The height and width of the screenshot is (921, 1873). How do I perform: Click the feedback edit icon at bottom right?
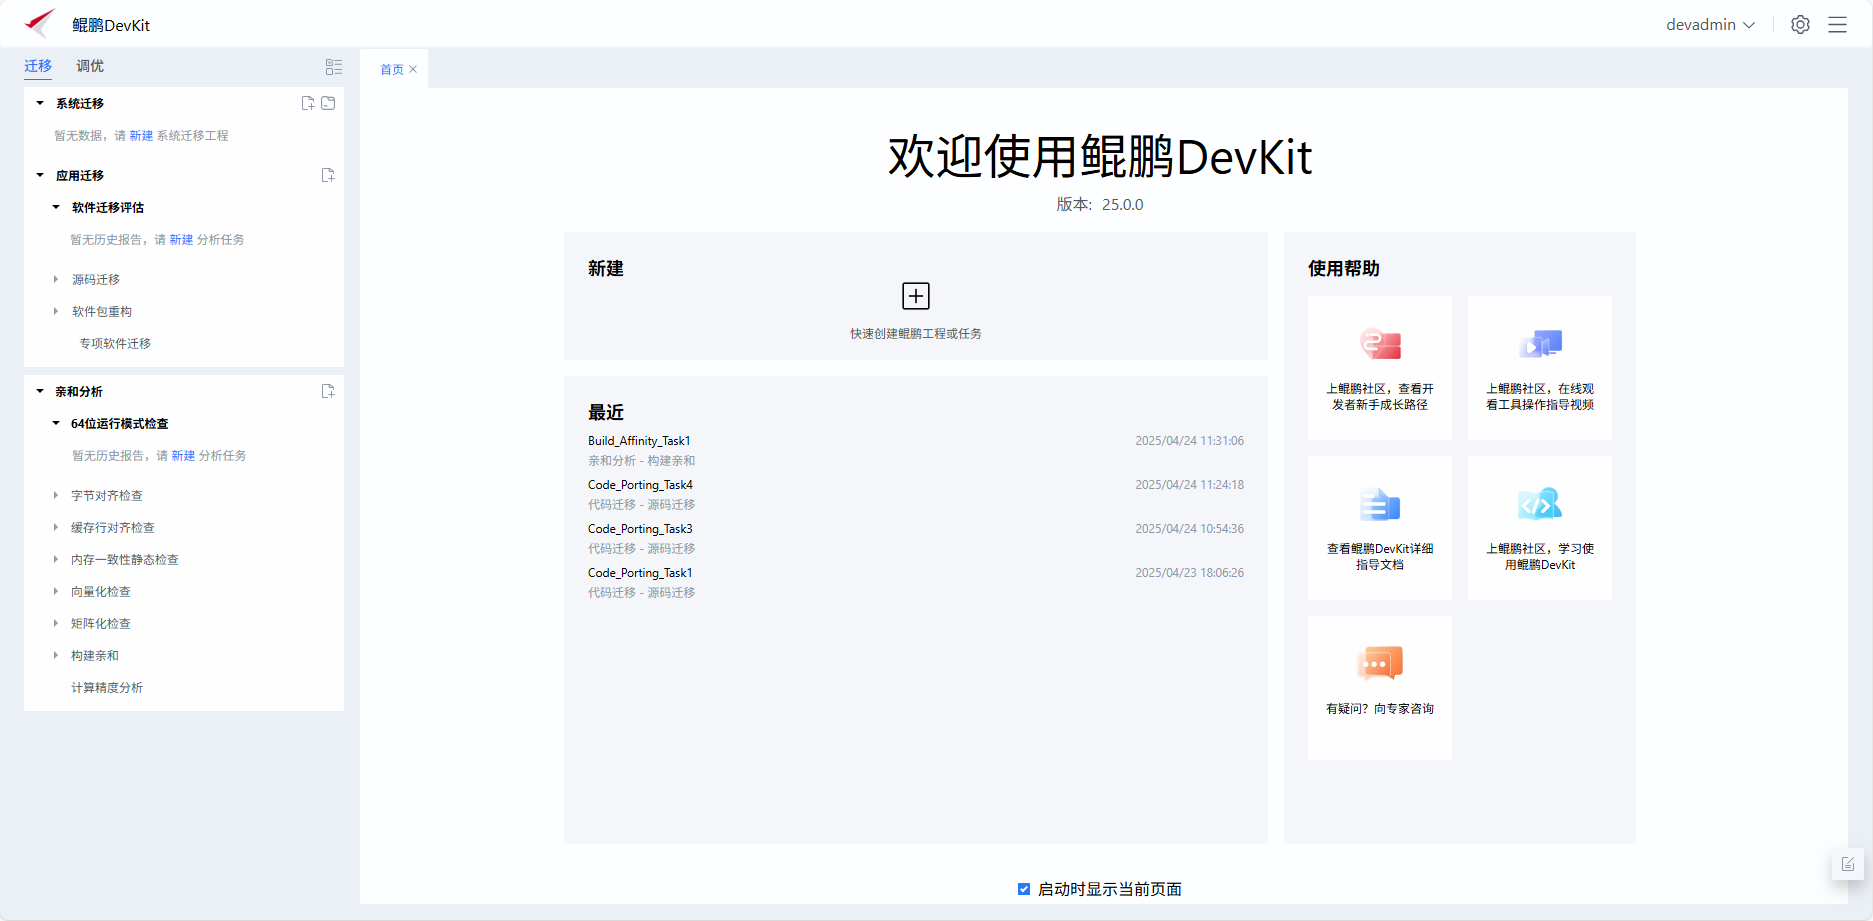click(x=1848, y=864)
